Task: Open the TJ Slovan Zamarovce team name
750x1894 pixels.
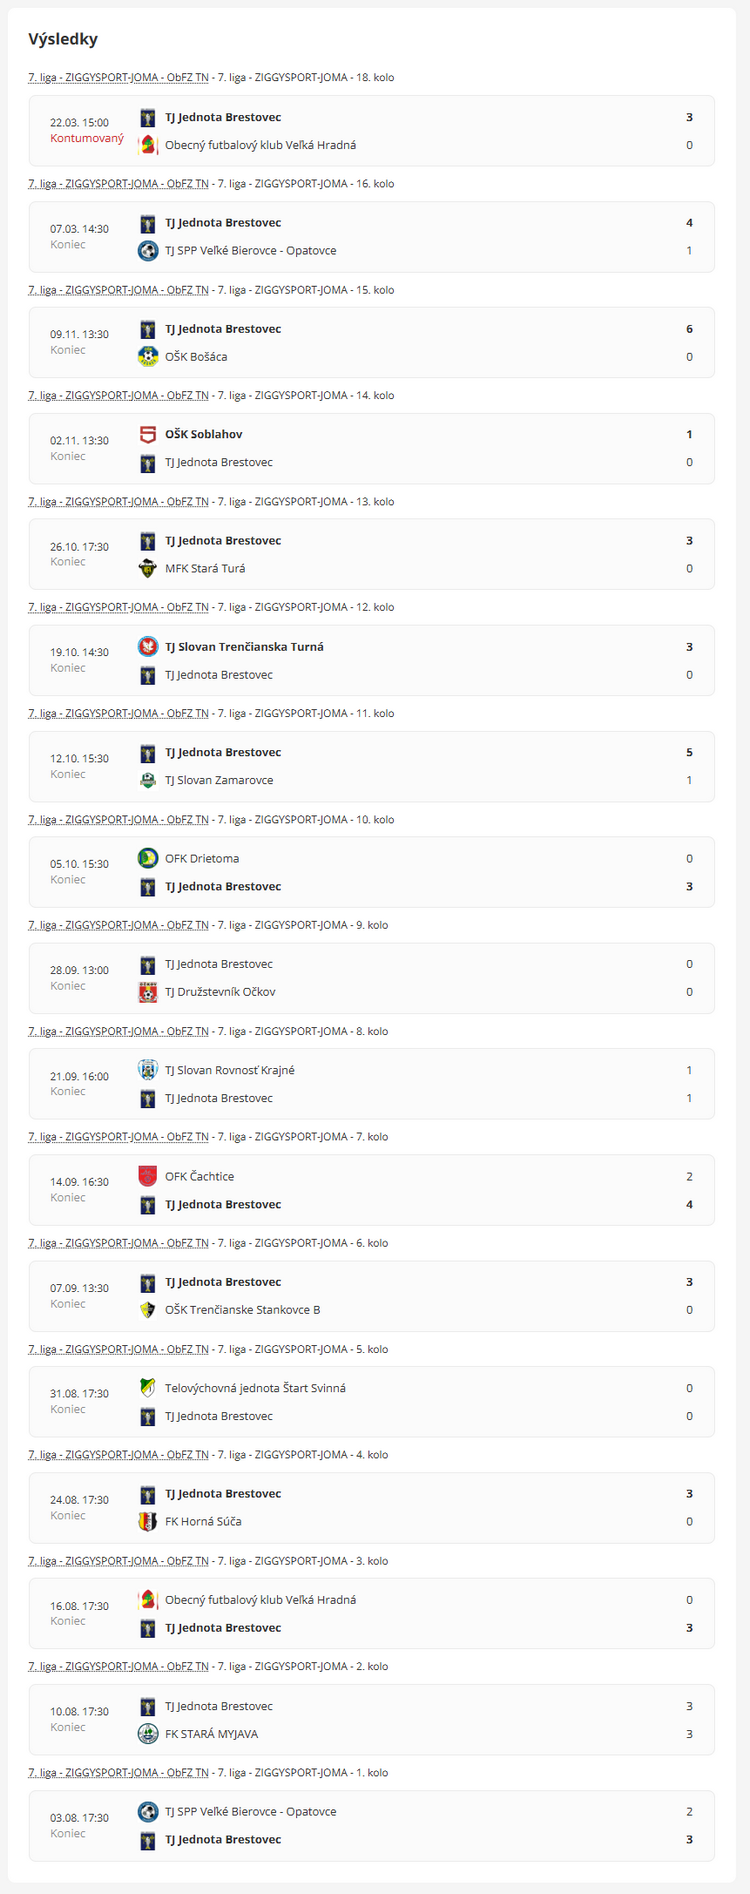Action: tap(219, 780)
